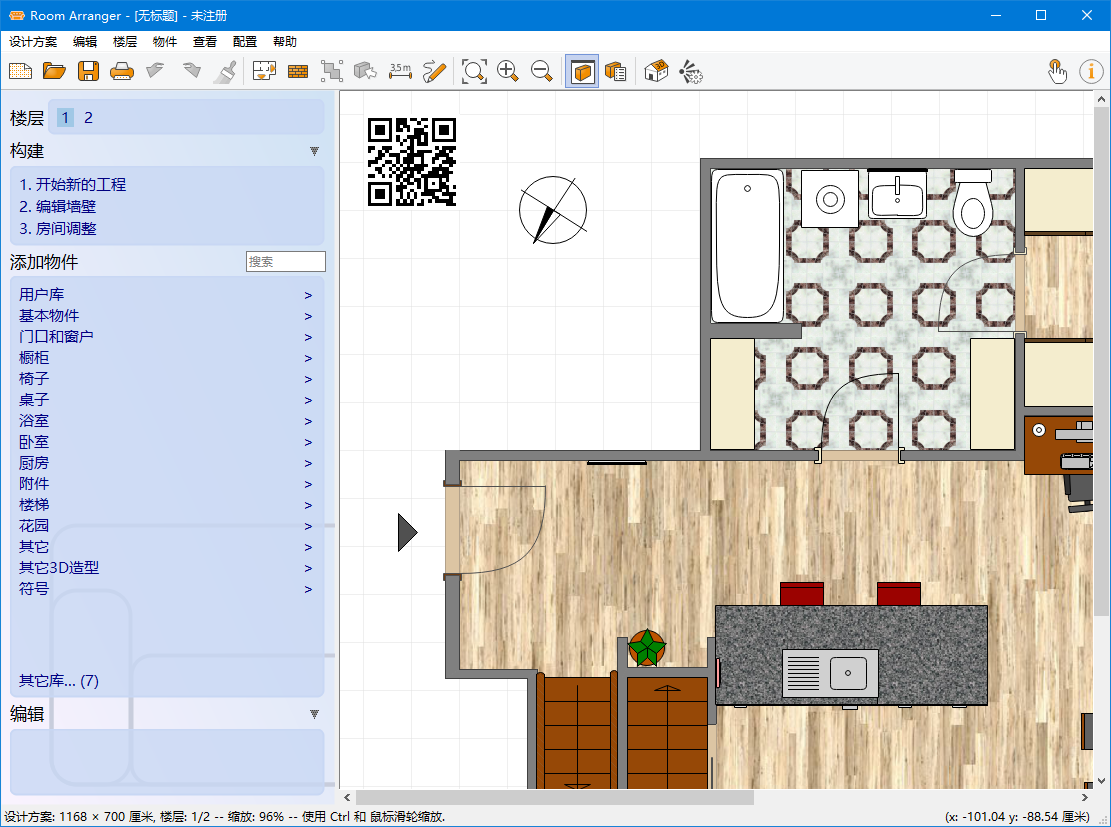Open the 3D house view icon

(x=656, y=71)
